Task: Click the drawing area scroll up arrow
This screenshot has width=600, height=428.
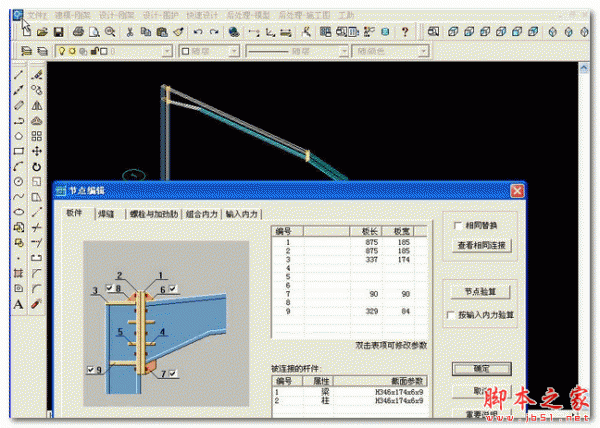Action: [x=584, y=68]
